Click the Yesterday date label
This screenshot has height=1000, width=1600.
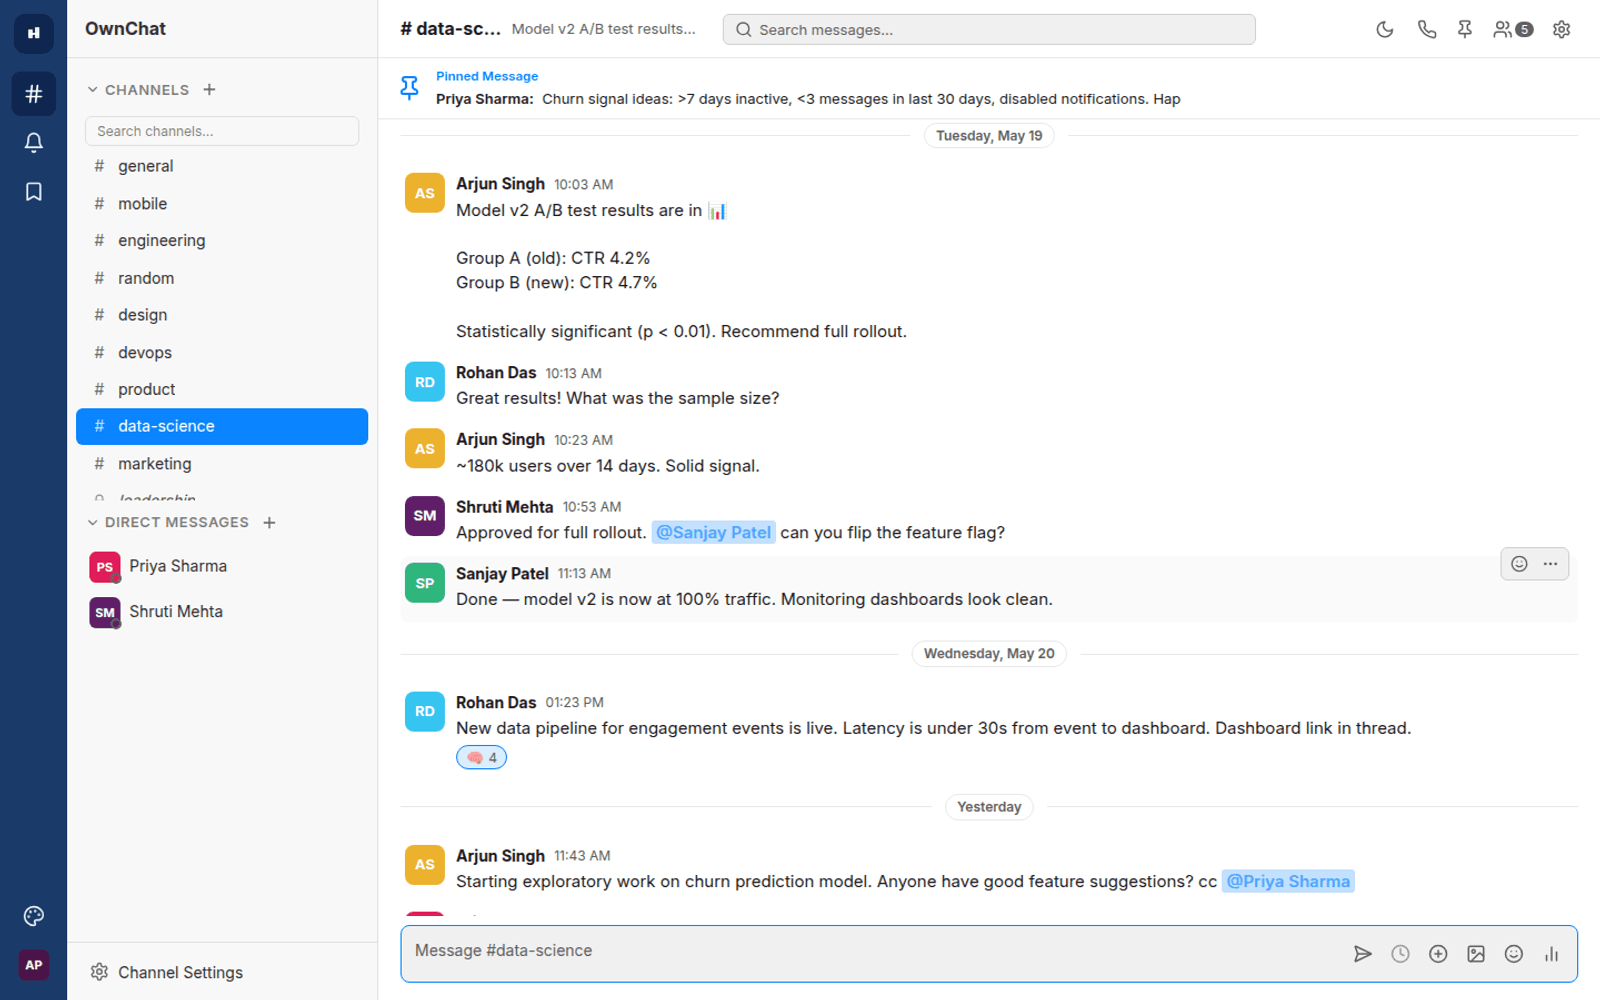click(989, 807)
